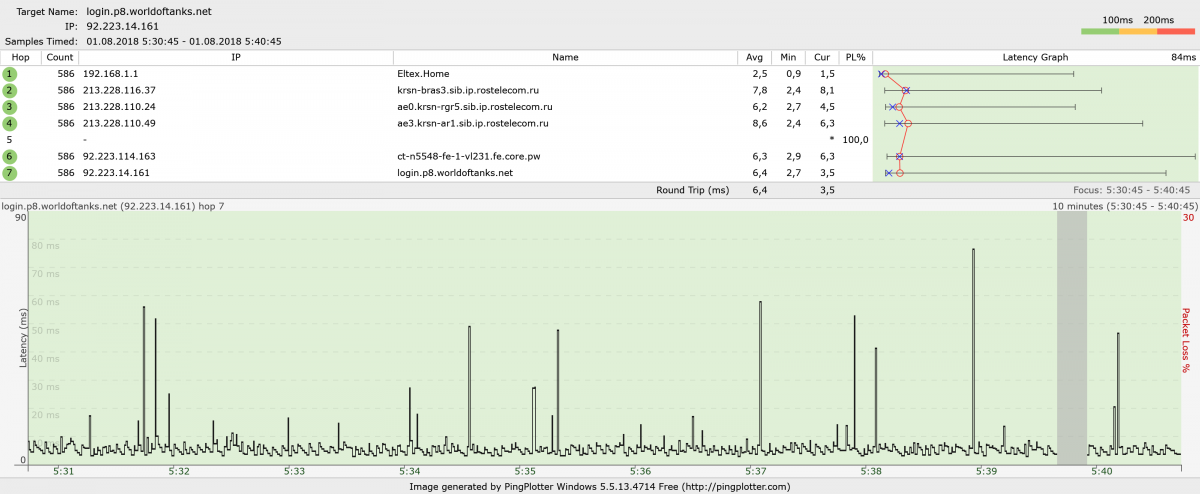Select the Eltex.Home hop row name
The height and width of the screenshot is (494, 1200).
click(x=421, y=74)
